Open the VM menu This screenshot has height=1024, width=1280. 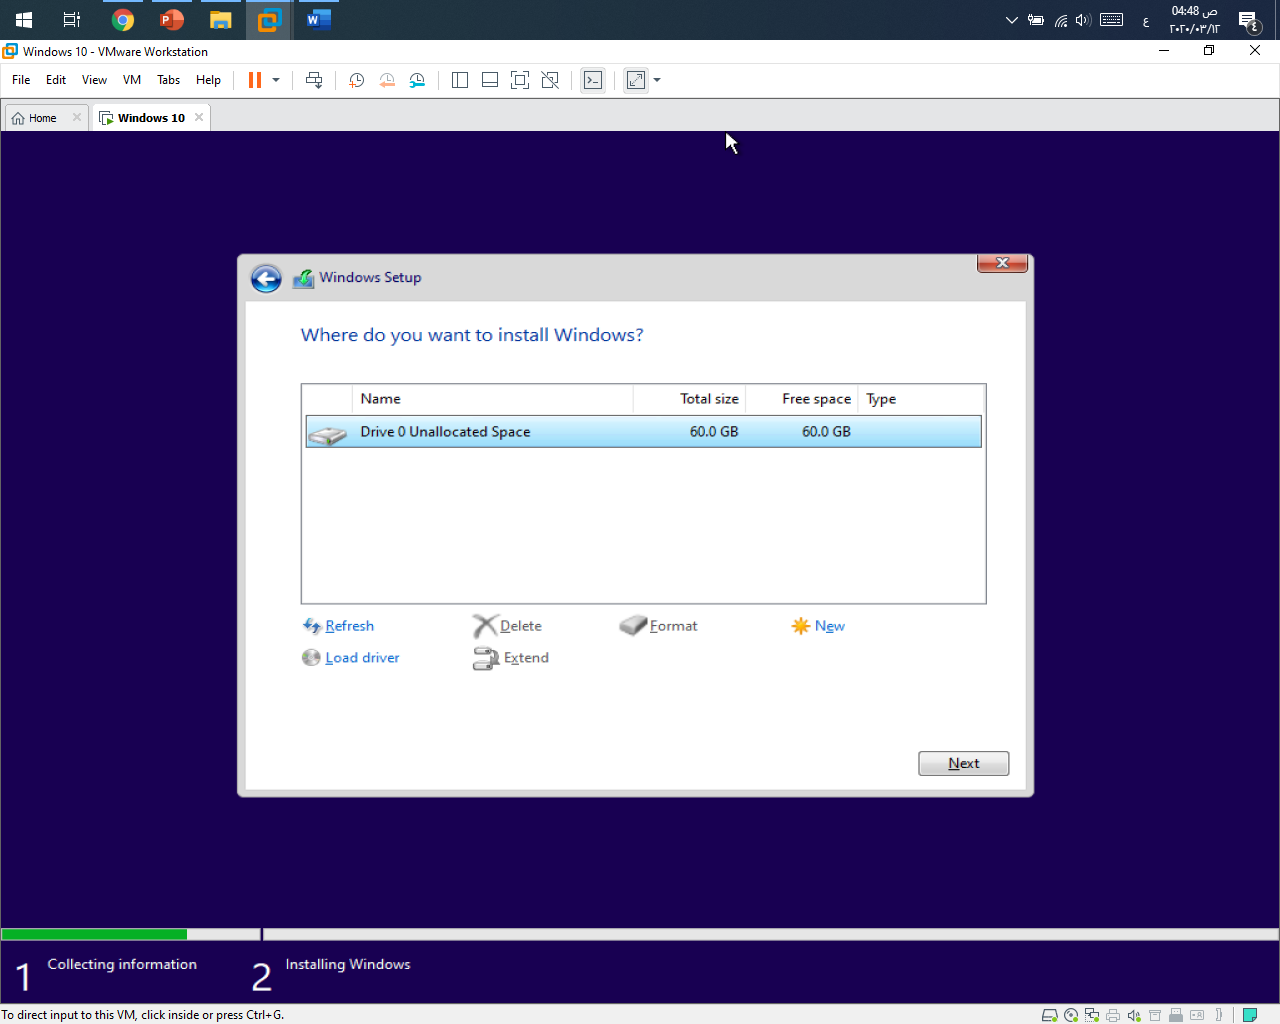132,80
